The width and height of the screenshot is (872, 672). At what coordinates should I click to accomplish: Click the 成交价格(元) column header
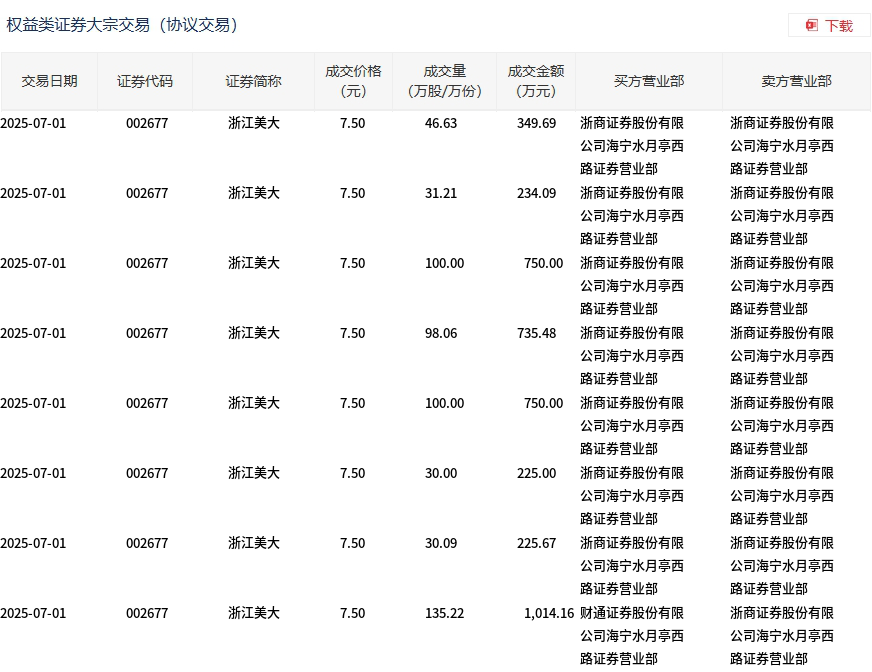[353, 81]
